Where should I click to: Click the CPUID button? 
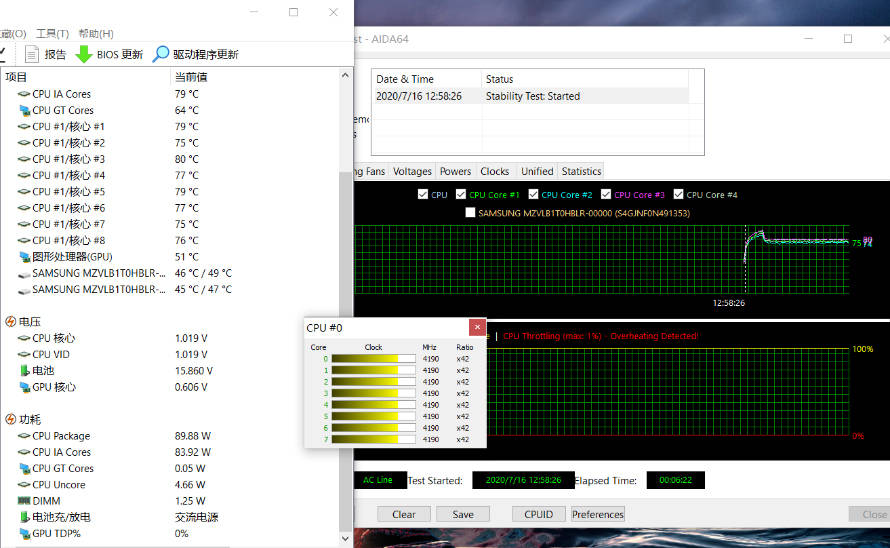tap(538, 514)
